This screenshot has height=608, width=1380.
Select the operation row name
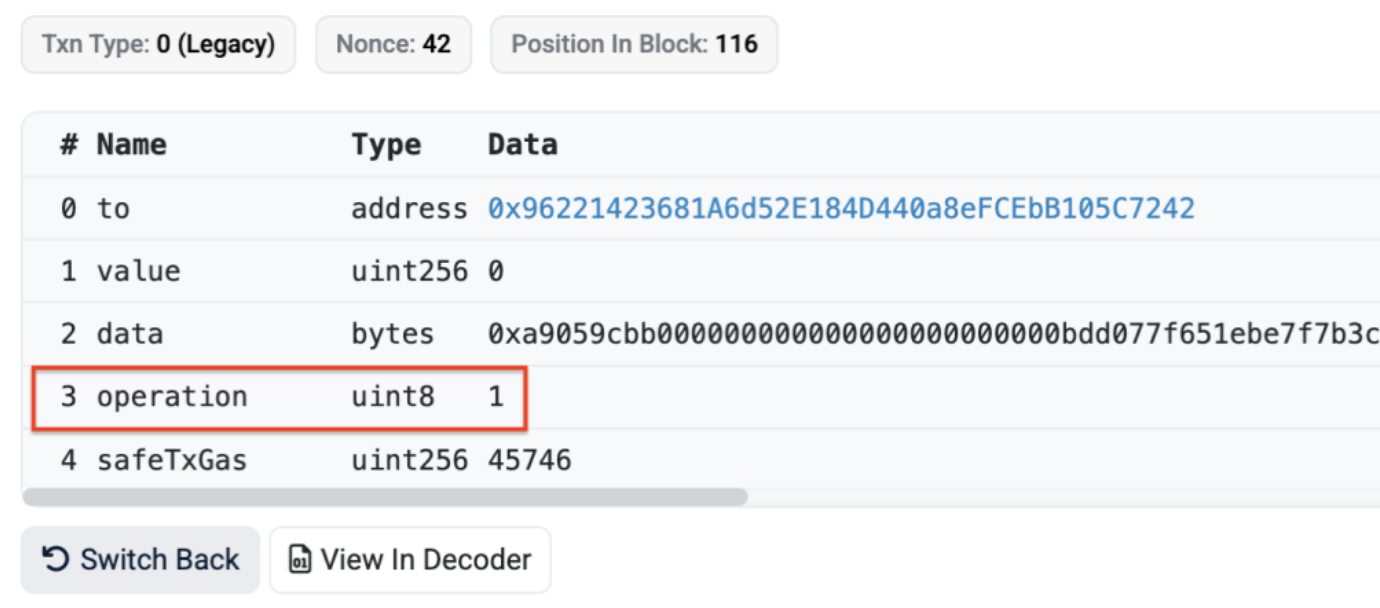172,397
